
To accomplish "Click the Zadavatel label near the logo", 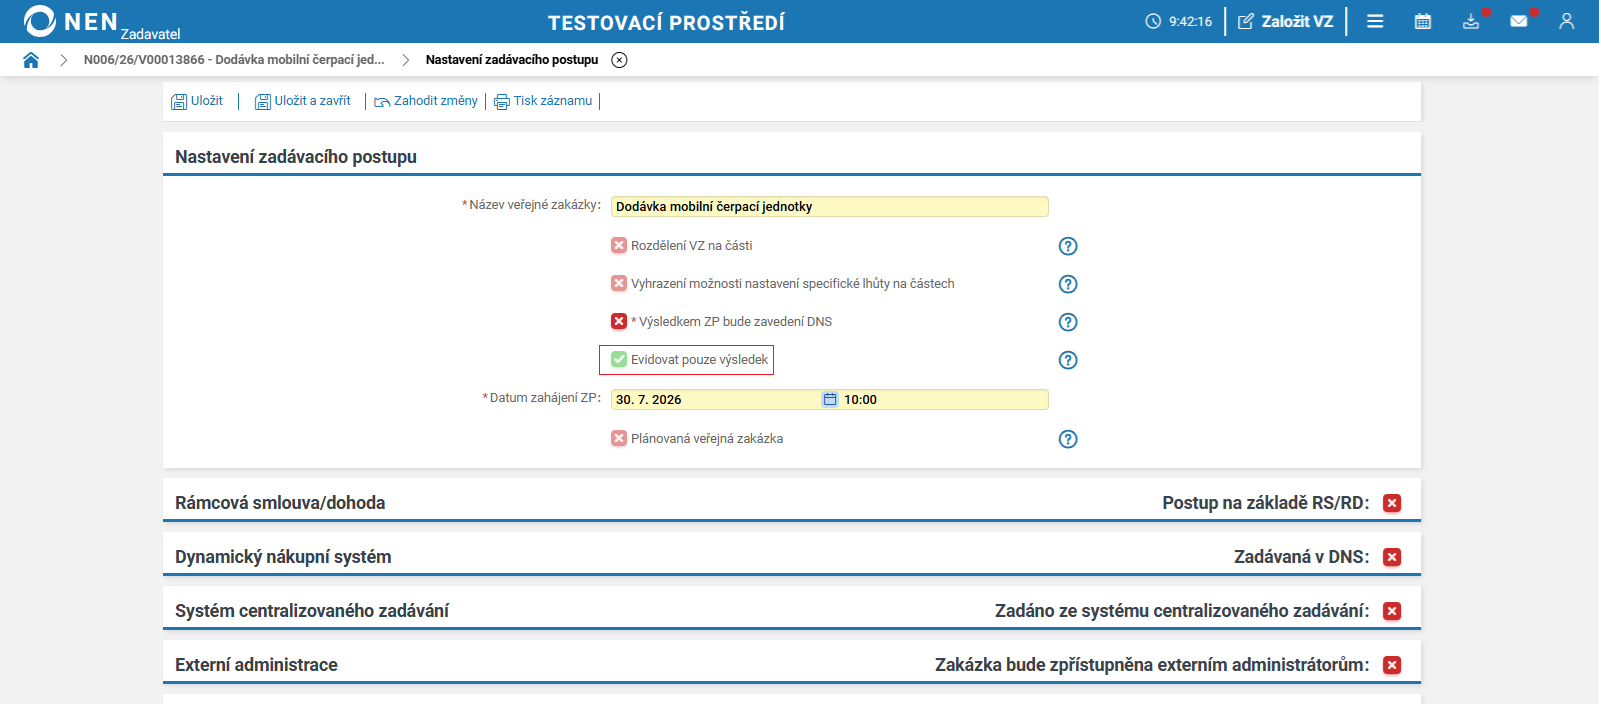I will coord(151,34).
